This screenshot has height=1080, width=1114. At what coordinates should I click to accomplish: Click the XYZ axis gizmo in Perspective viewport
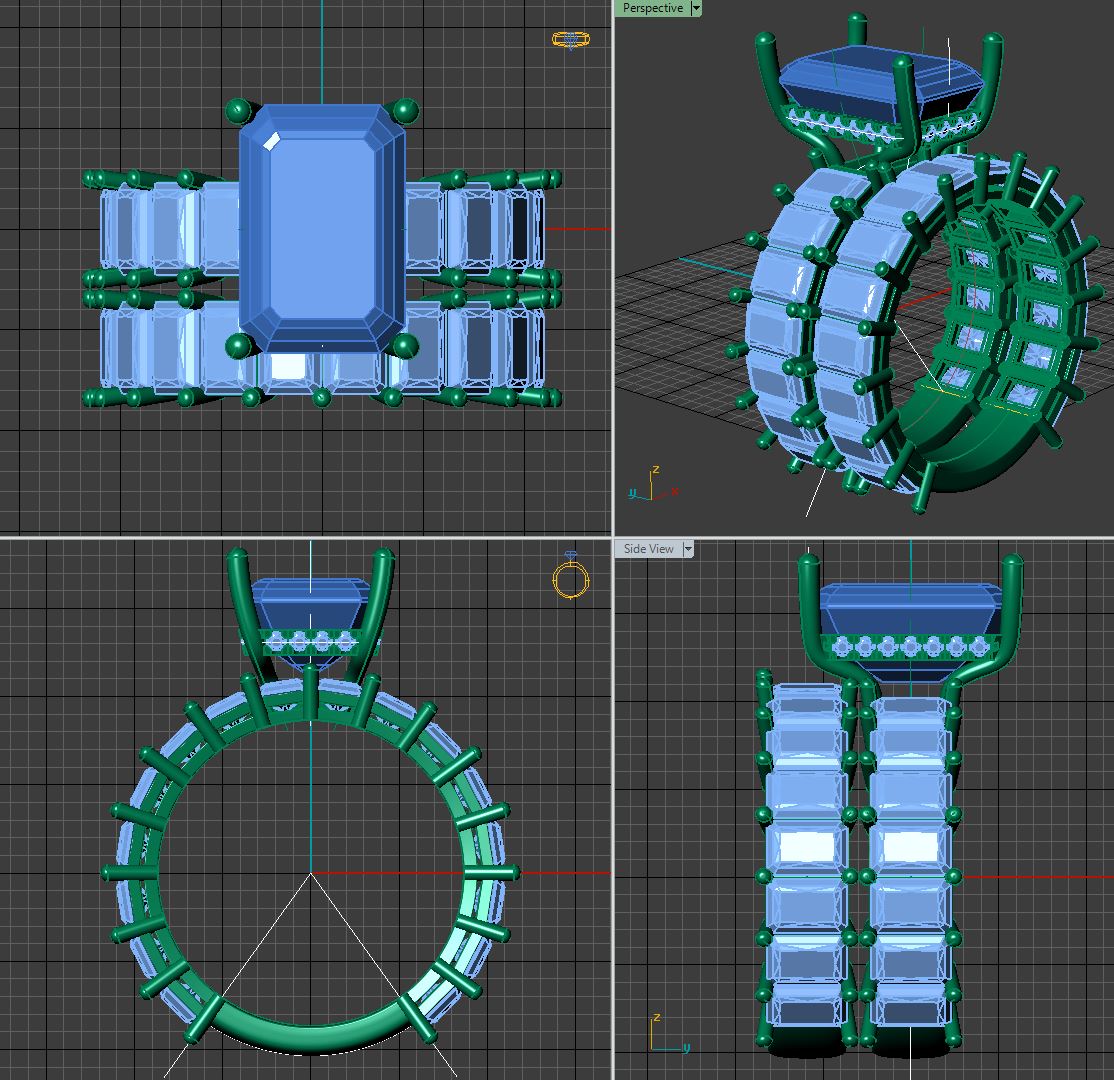click(x=652, y=485)
